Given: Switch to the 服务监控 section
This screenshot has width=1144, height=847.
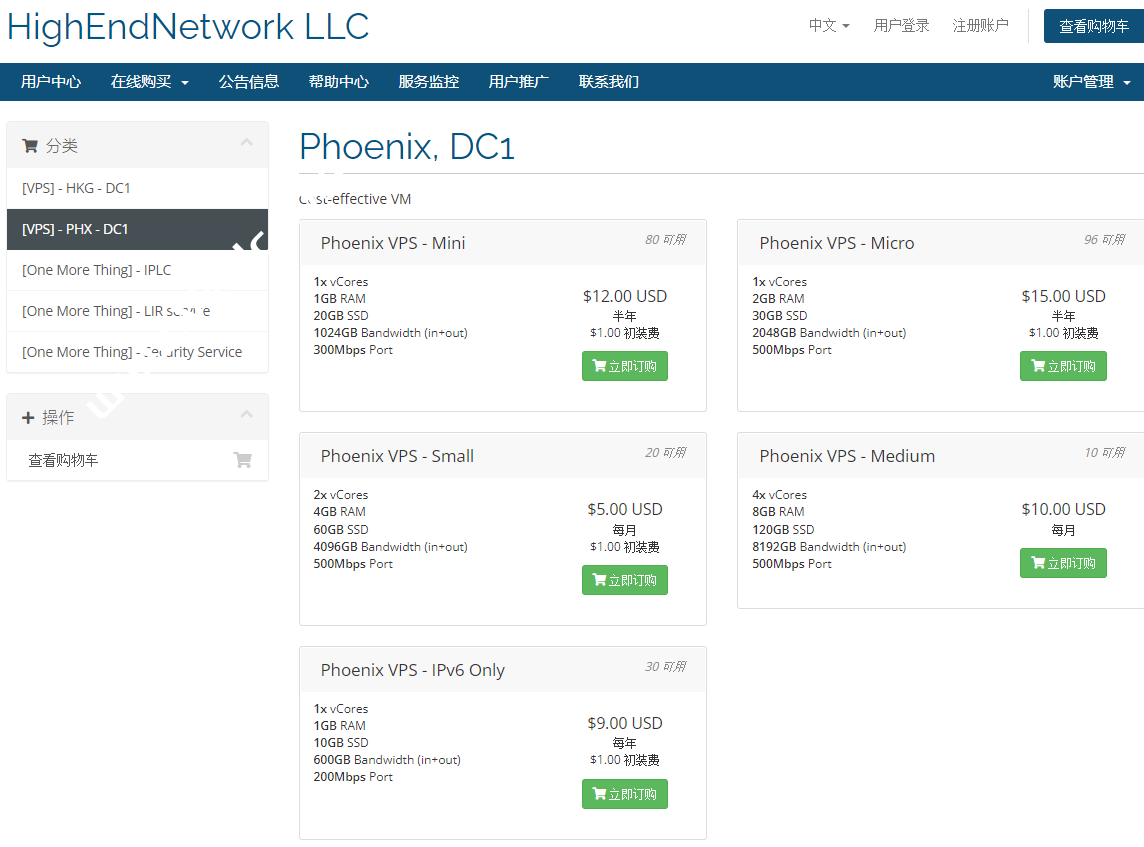Looking at the screenshot, I should click(x=428, y=81).
